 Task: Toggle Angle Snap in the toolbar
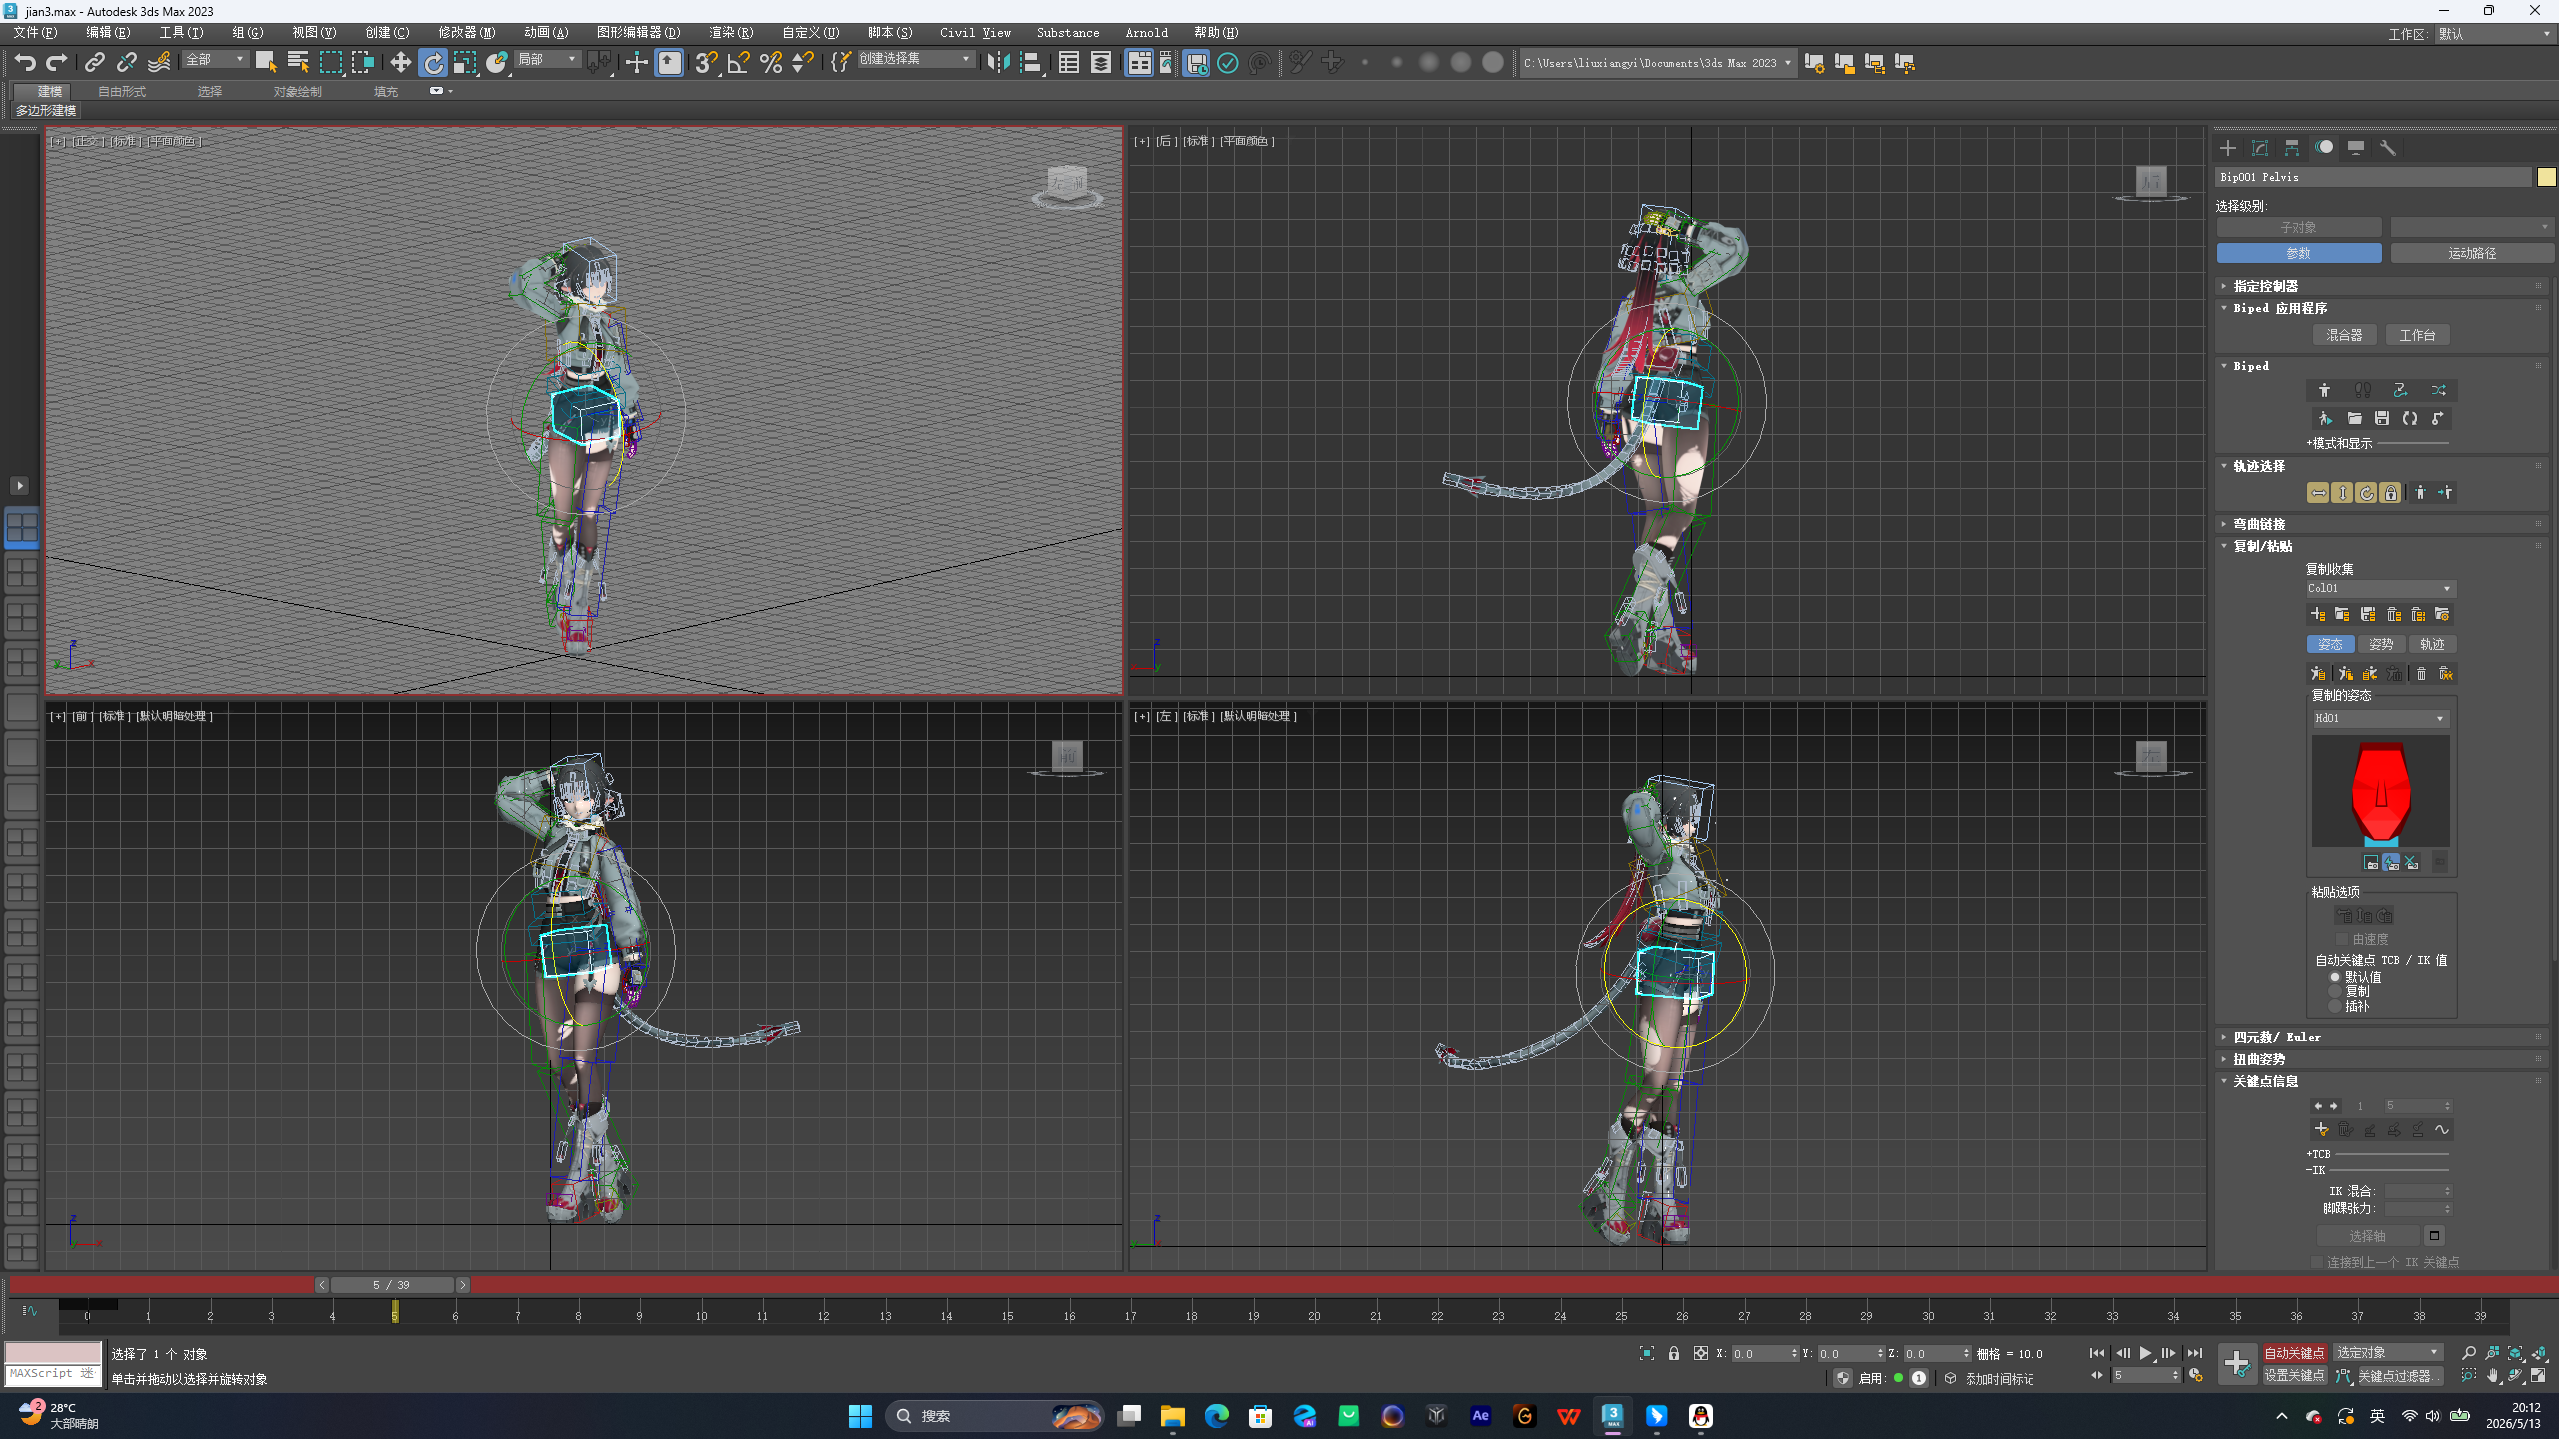(x=738, y=63)
